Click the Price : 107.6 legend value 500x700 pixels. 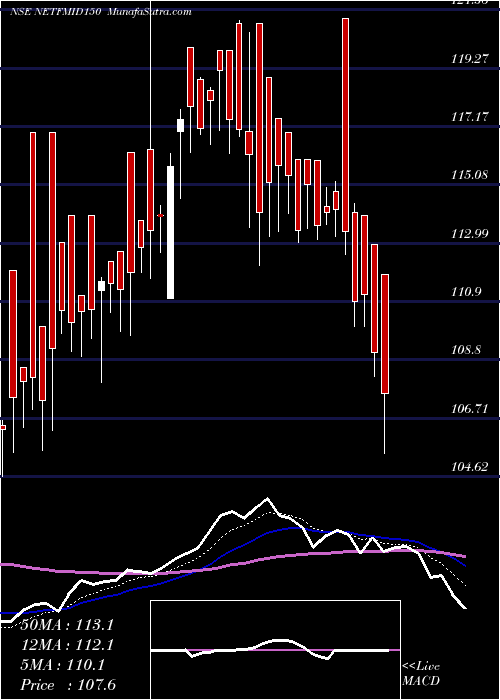[x=67, y=684]
